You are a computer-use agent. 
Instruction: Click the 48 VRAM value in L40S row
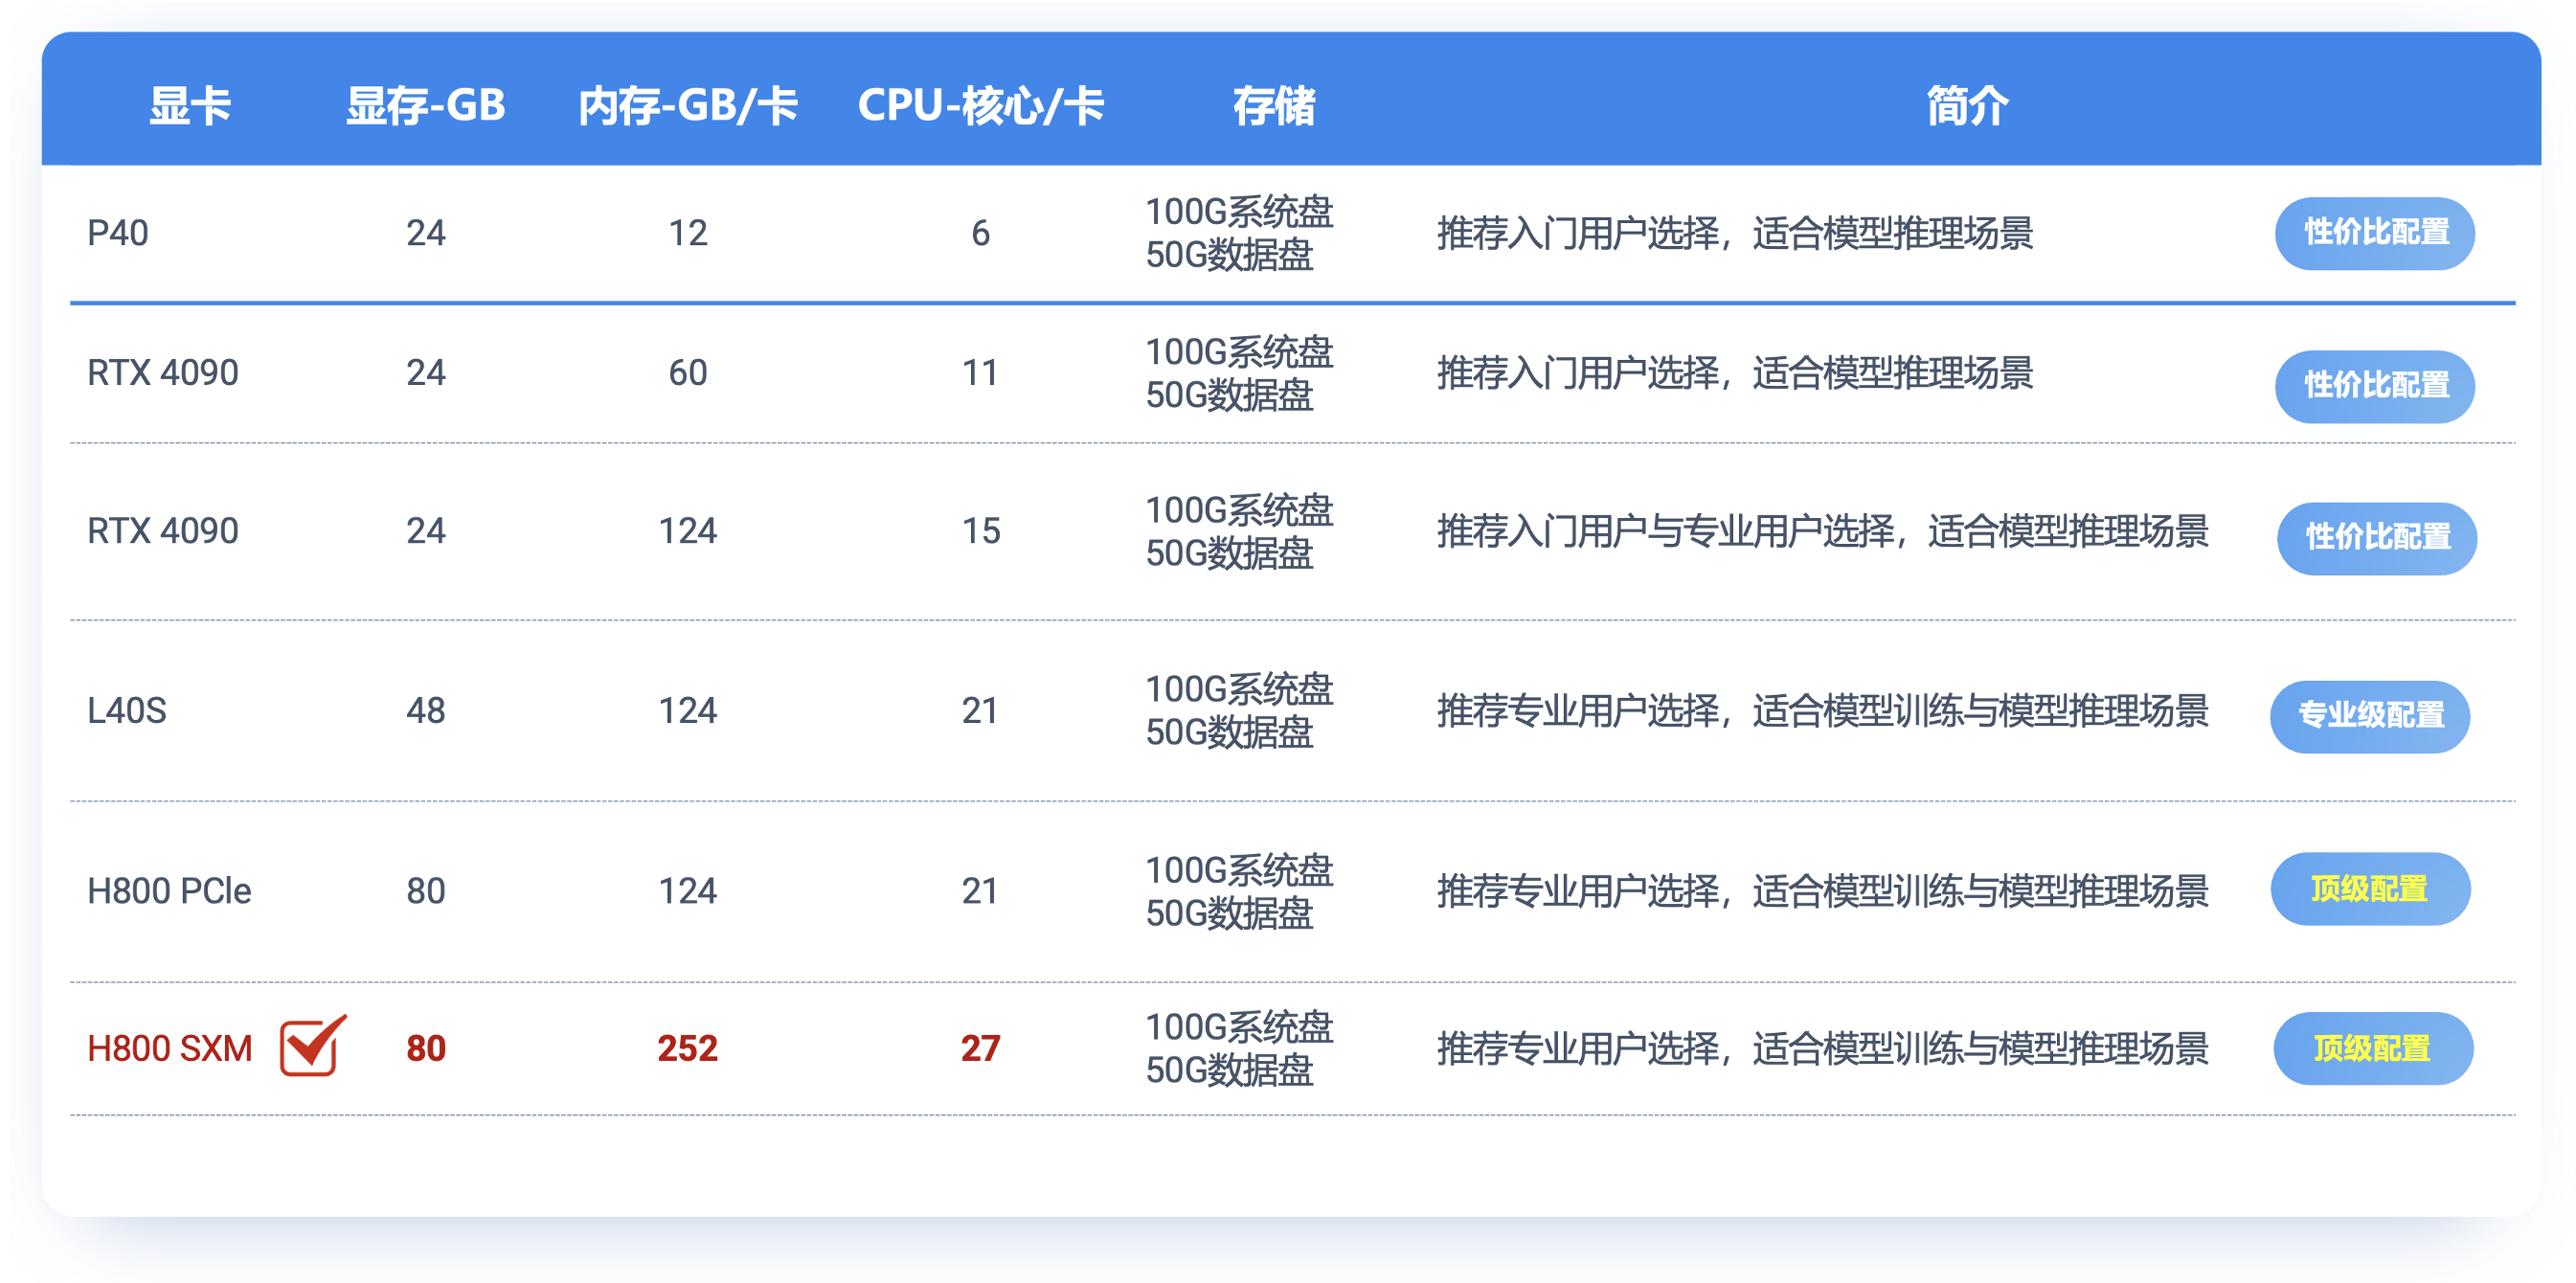point(426,711)
